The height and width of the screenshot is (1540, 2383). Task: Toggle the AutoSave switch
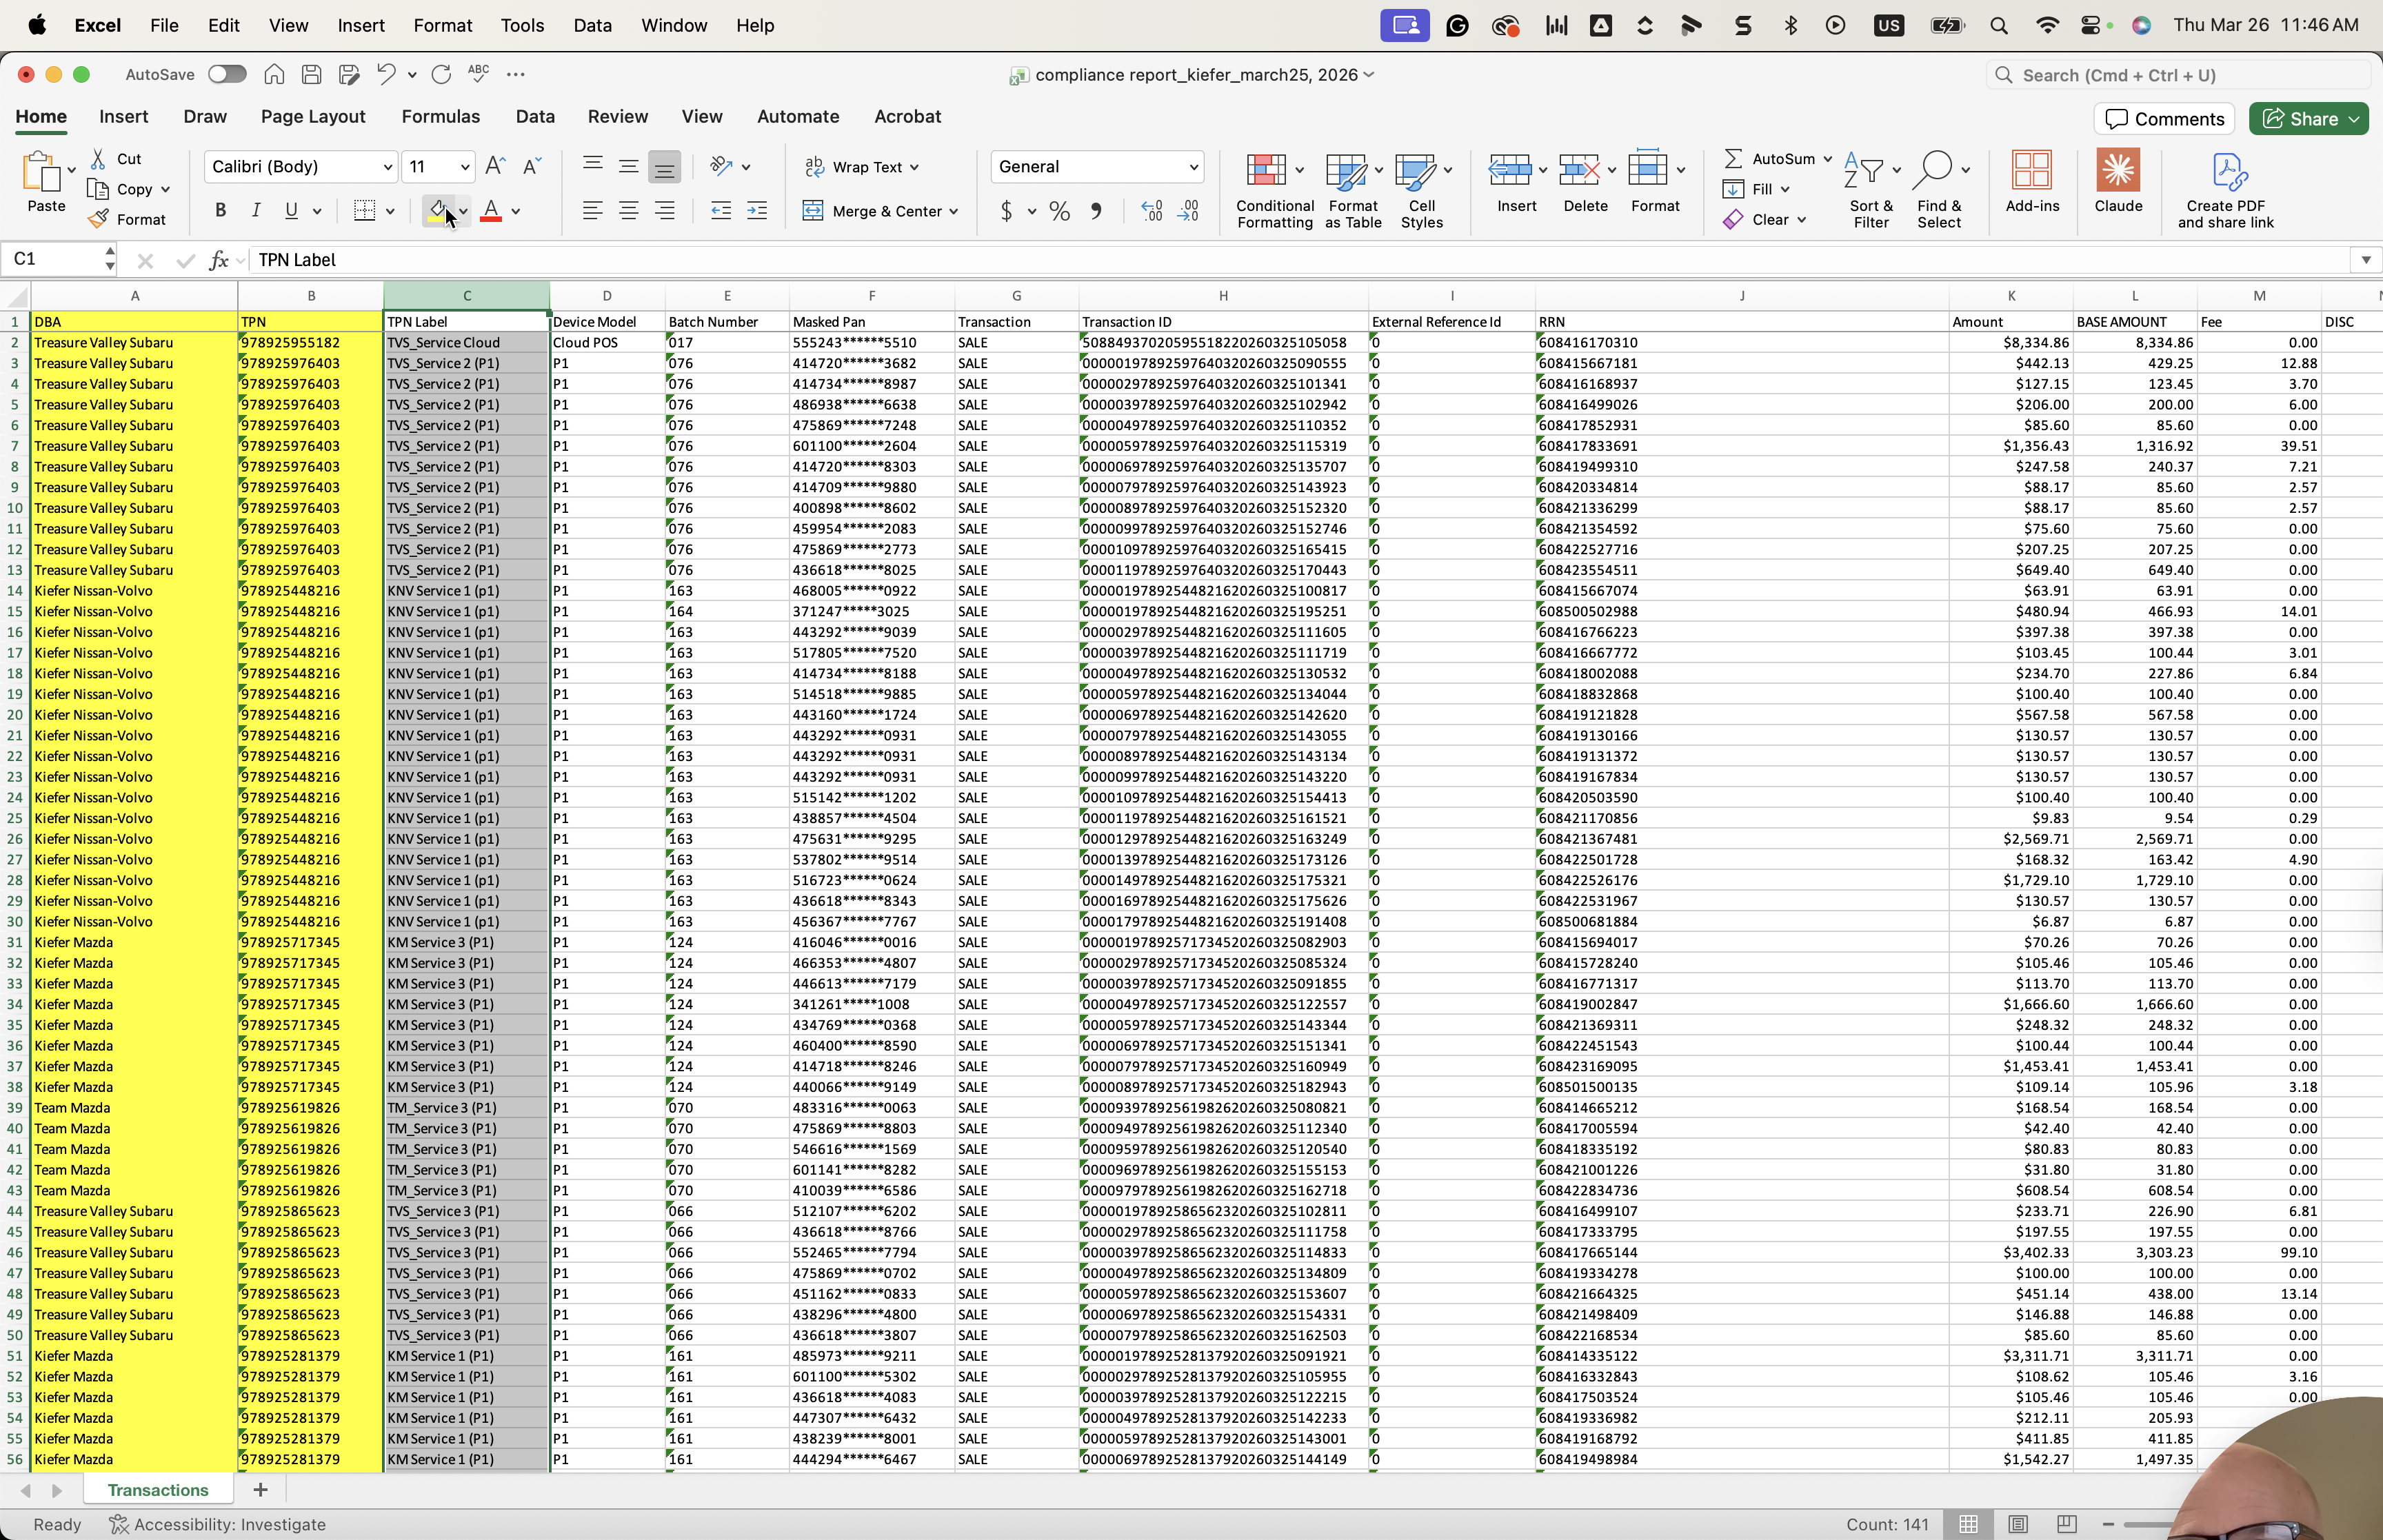tap(227, 74)
